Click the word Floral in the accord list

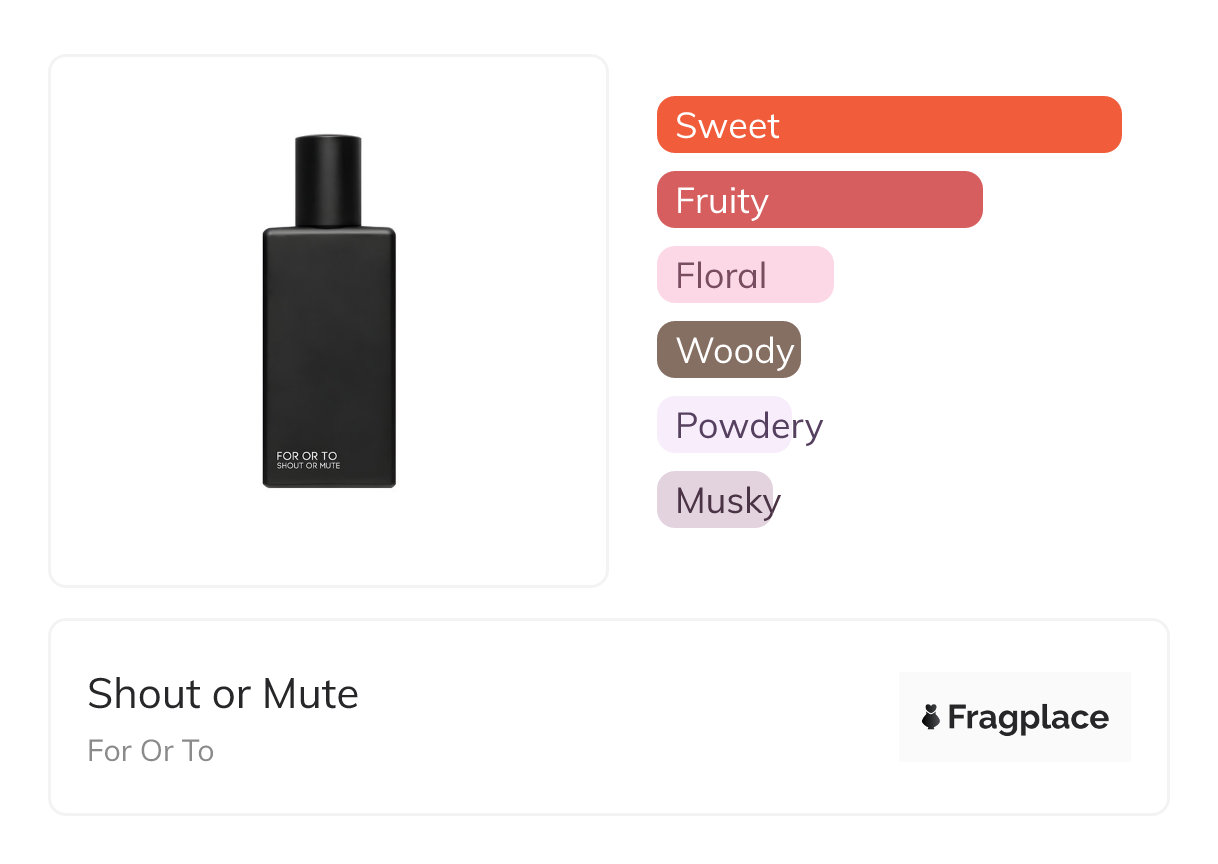coord(721,275)
